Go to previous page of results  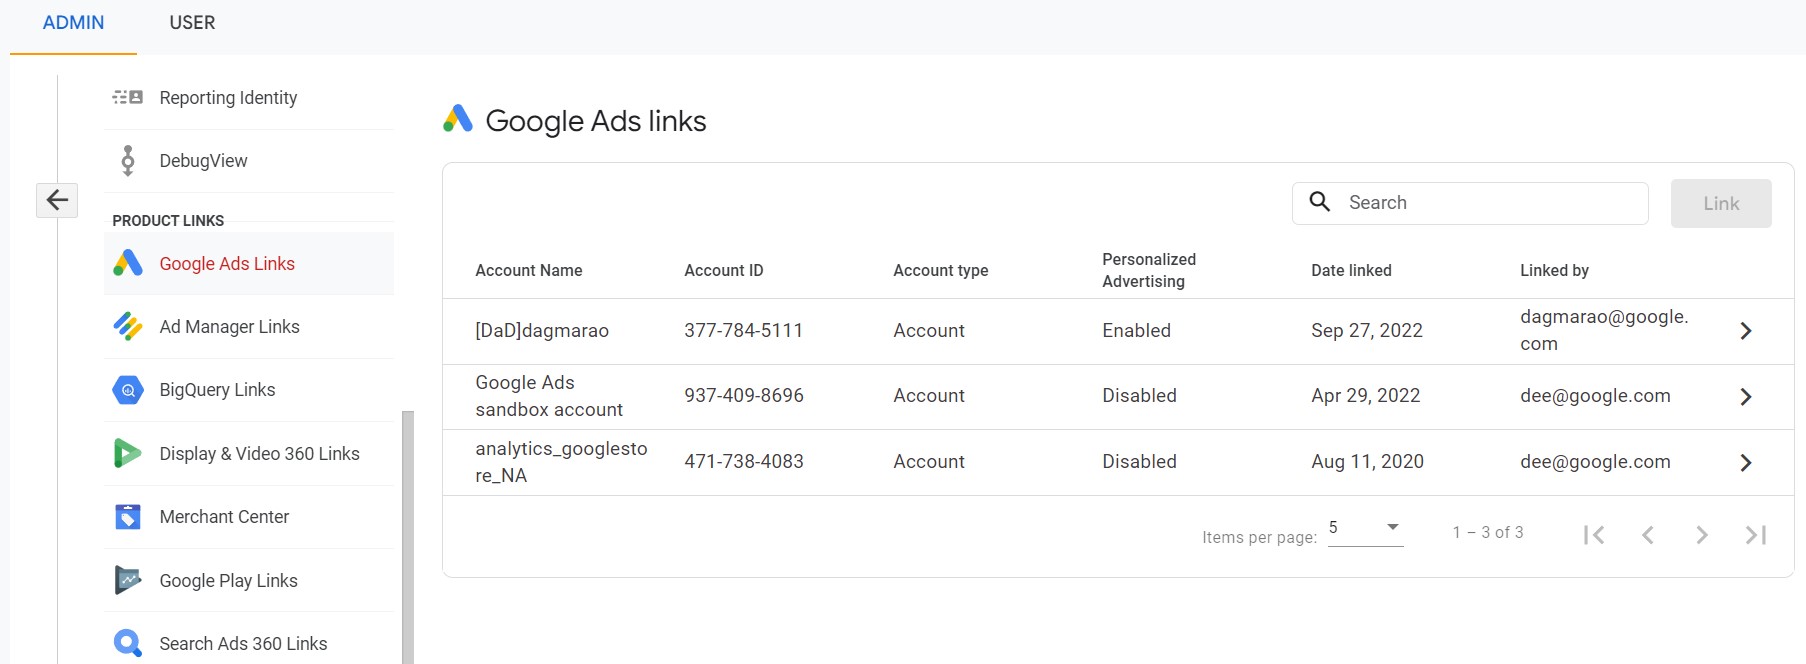[1648, 535]
